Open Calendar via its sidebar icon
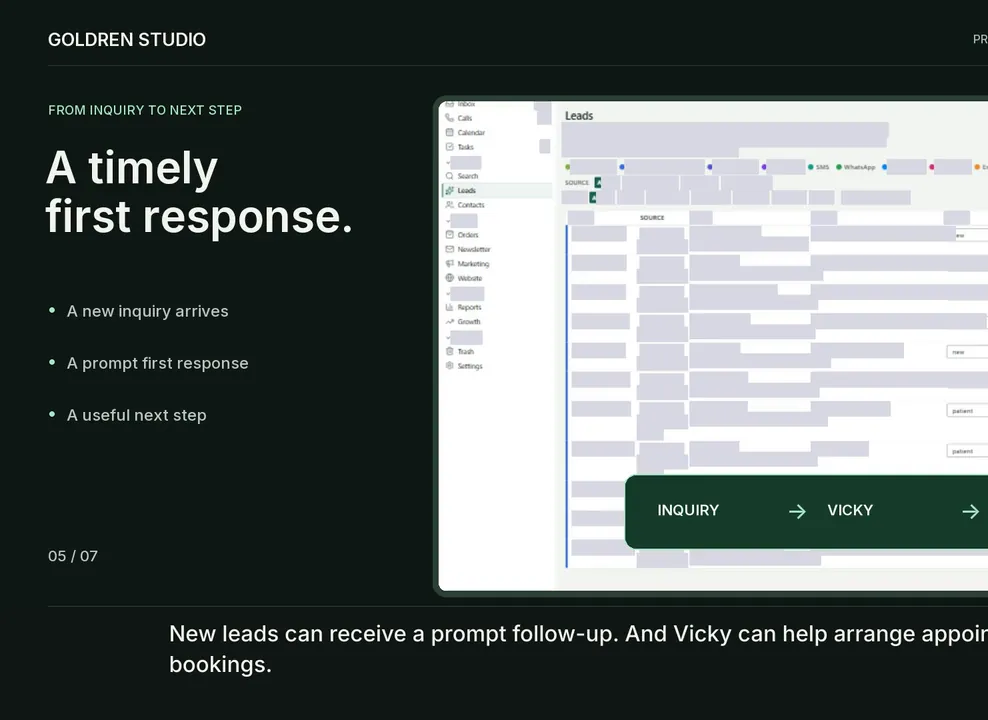Image resolution: width=988 pixels, height=720 pixels. coord(449,132)
